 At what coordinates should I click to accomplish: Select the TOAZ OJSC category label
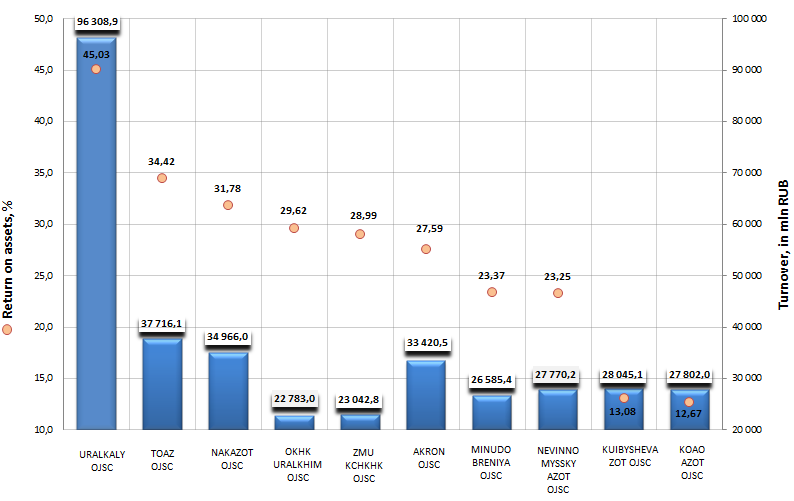pyautogui.click(x=162, y=460)
